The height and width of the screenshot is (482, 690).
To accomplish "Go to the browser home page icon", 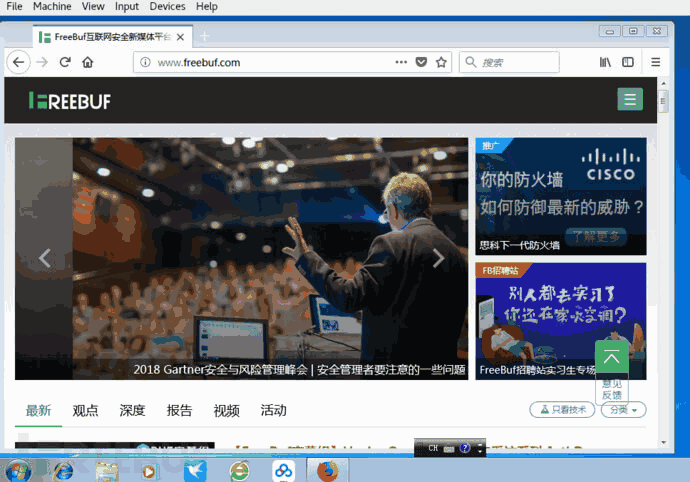I will (88, 62).
